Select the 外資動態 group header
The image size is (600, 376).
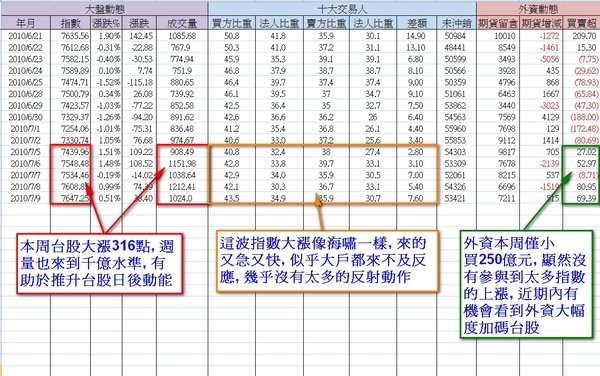pyautogui.click(x=538, y=8)
